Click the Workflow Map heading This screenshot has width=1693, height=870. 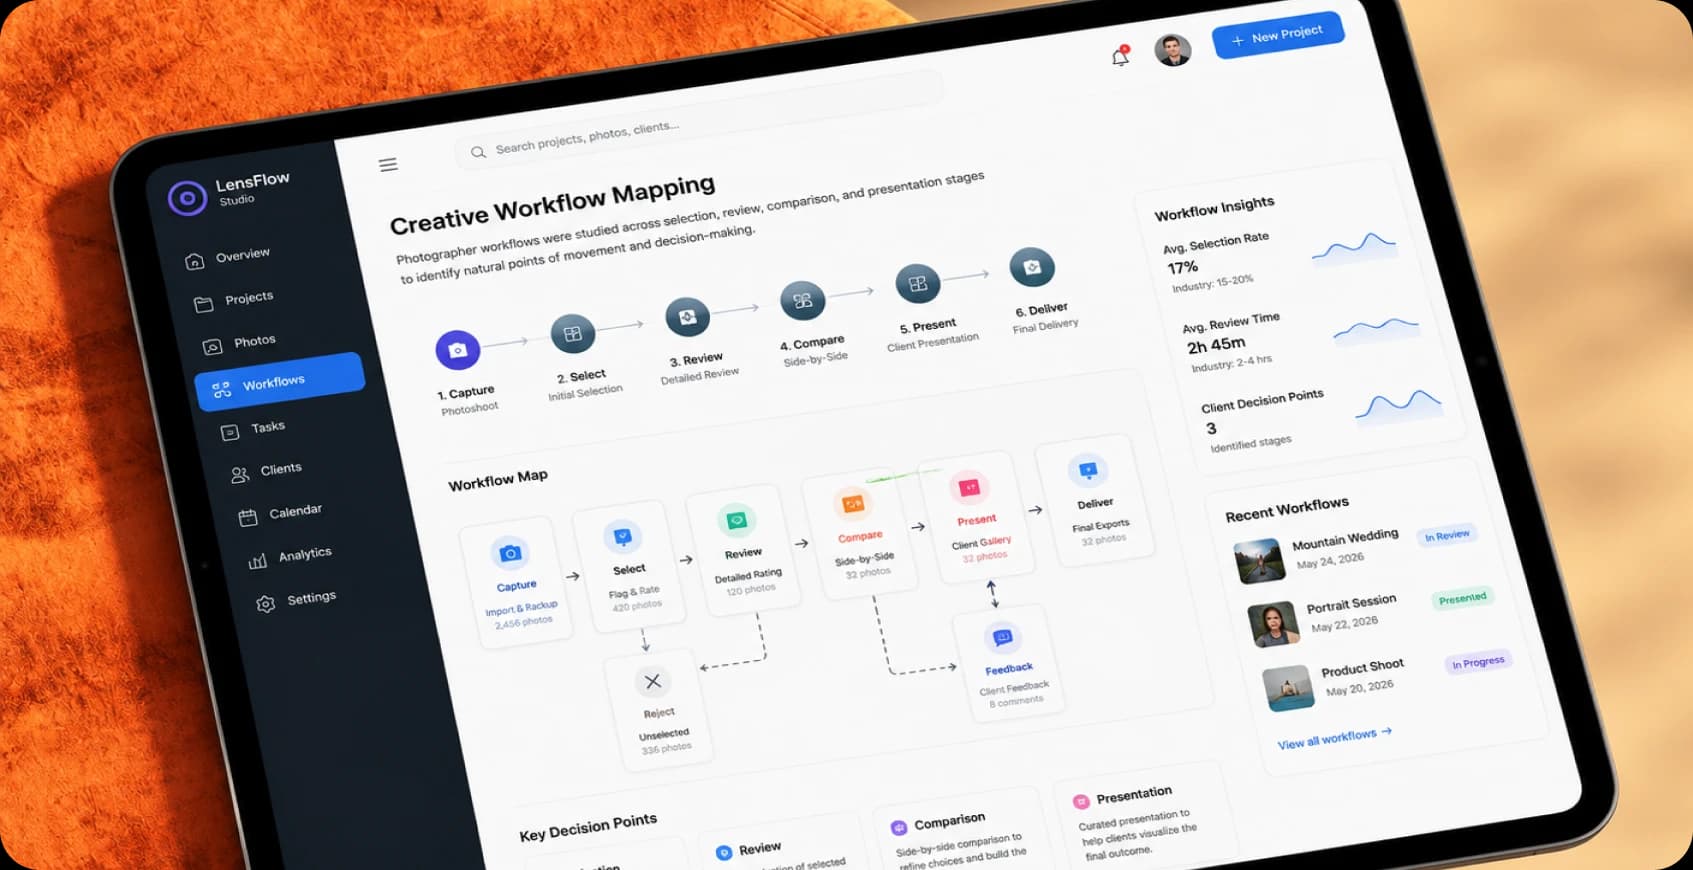(498, 480)
